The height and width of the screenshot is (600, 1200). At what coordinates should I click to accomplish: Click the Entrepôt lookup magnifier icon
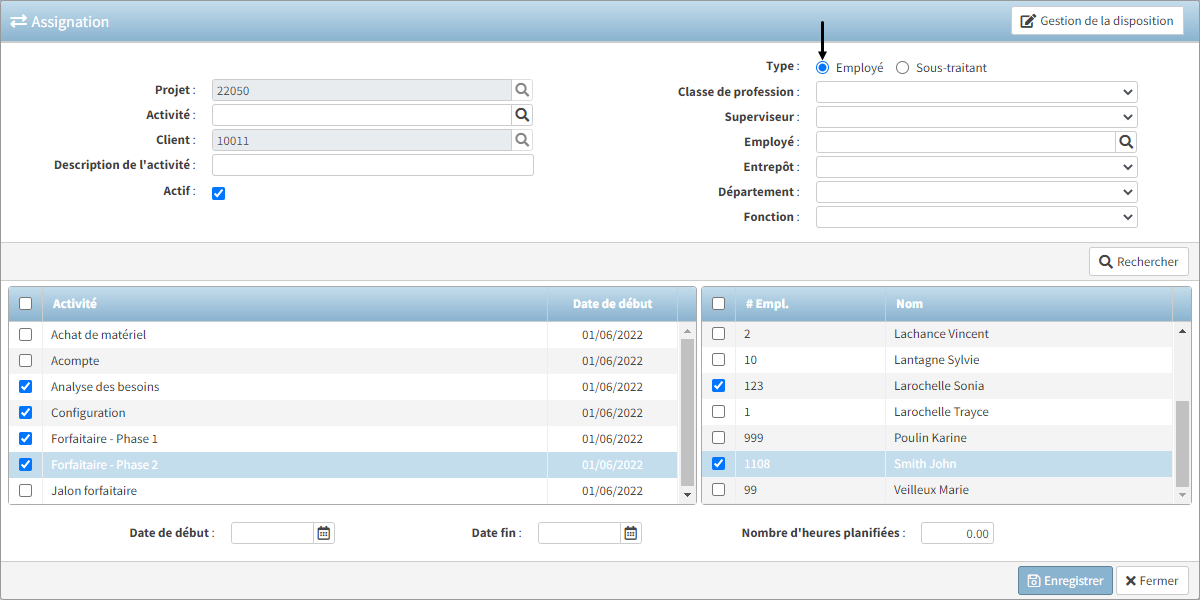pyautogui.click(x=1126, y=166)
